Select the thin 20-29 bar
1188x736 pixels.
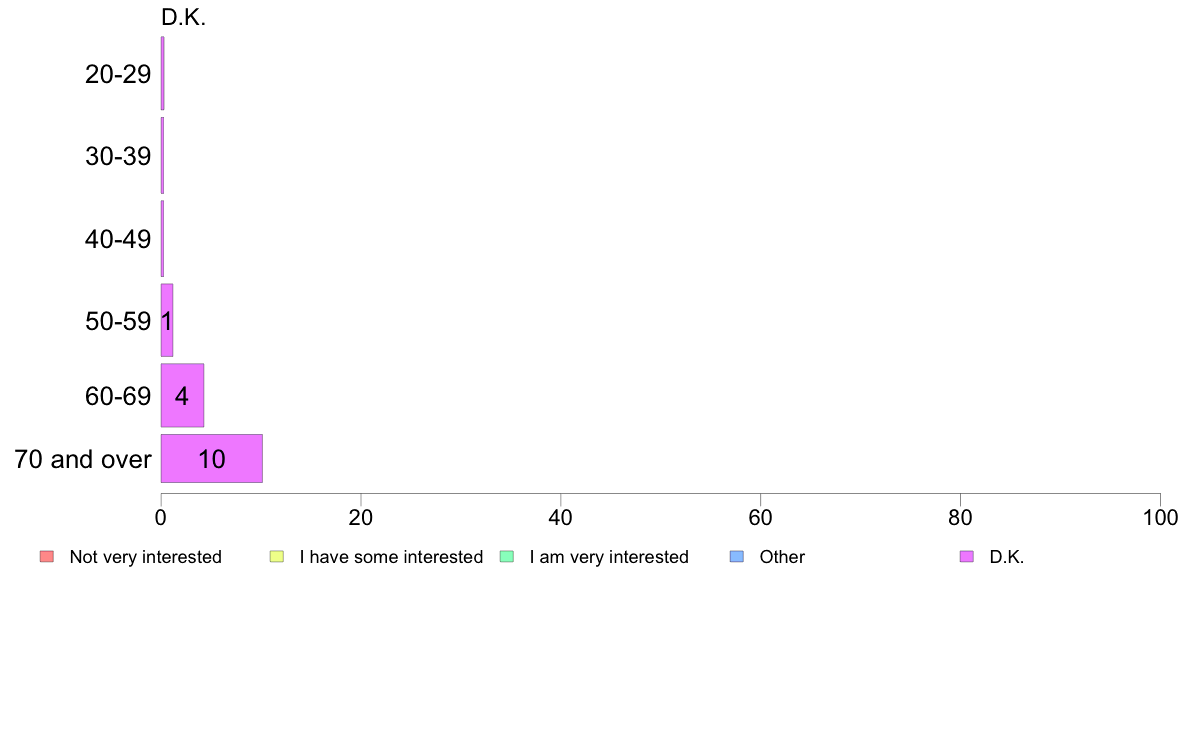coord(162,74)
